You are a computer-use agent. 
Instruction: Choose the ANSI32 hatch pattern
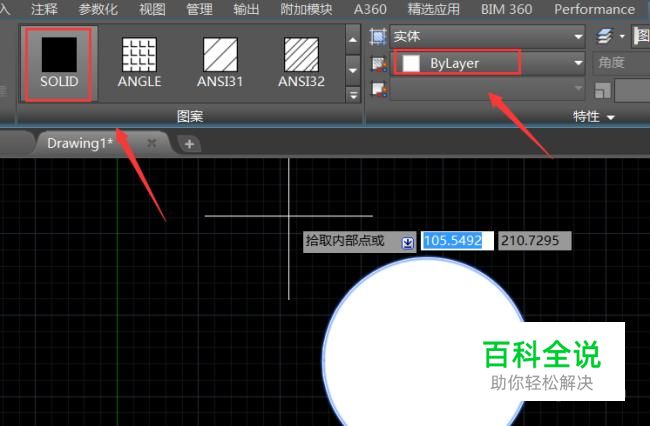[x=301, y=63]
